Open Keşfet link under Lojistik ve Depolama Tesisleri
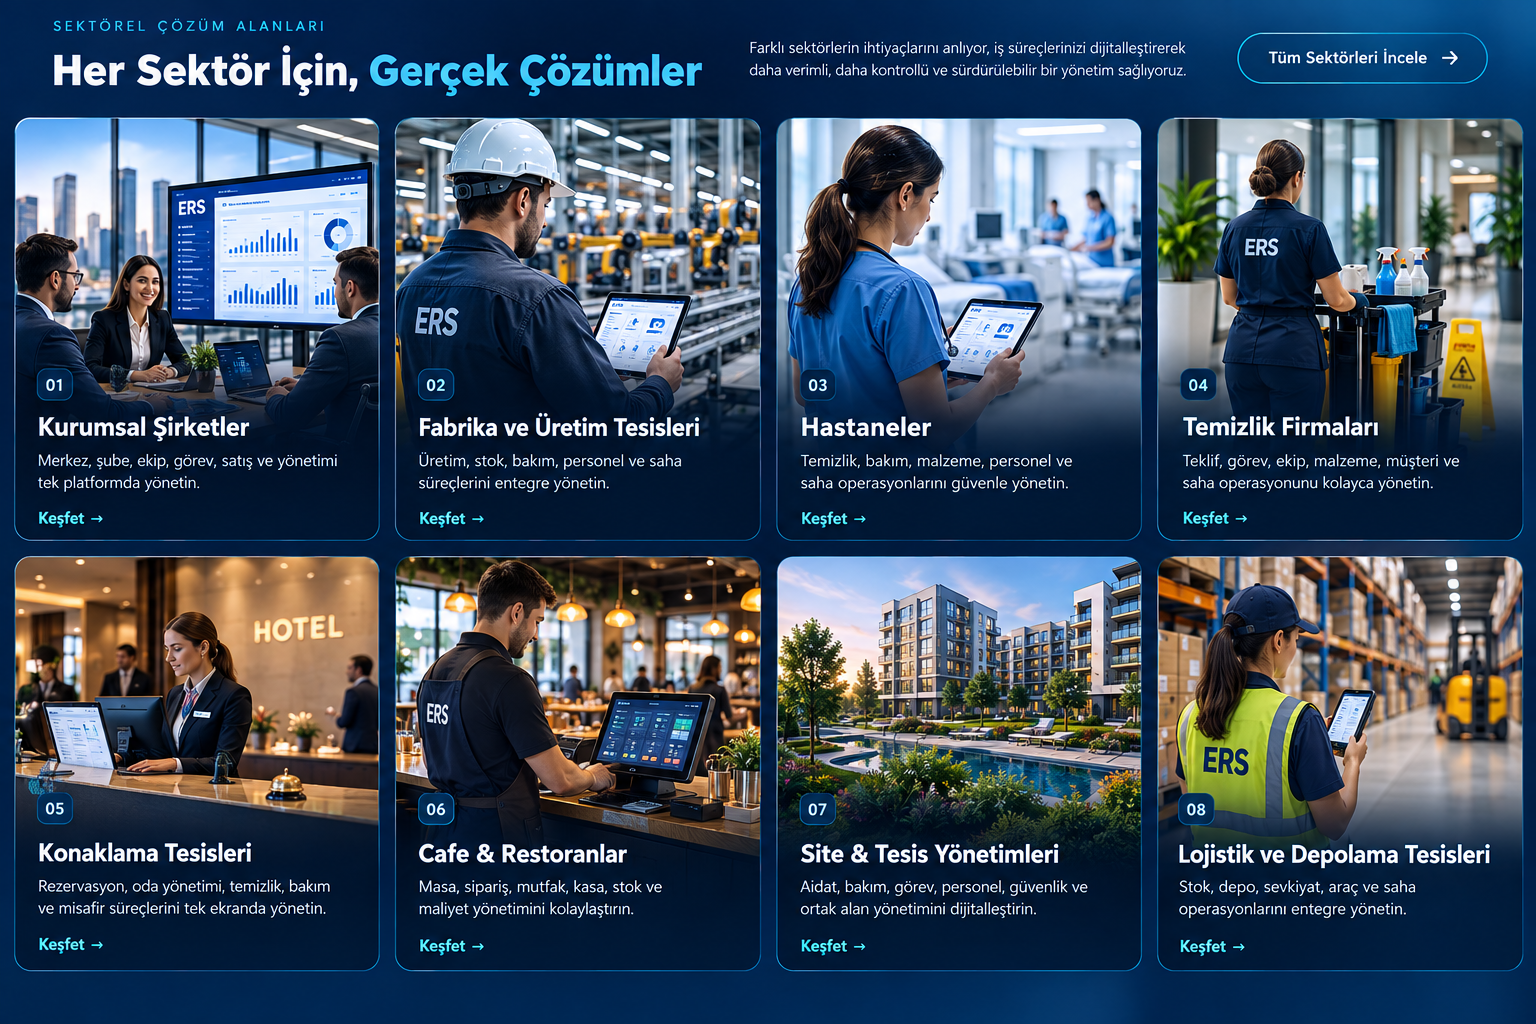1536x1024 pixels. (1212, 946)
